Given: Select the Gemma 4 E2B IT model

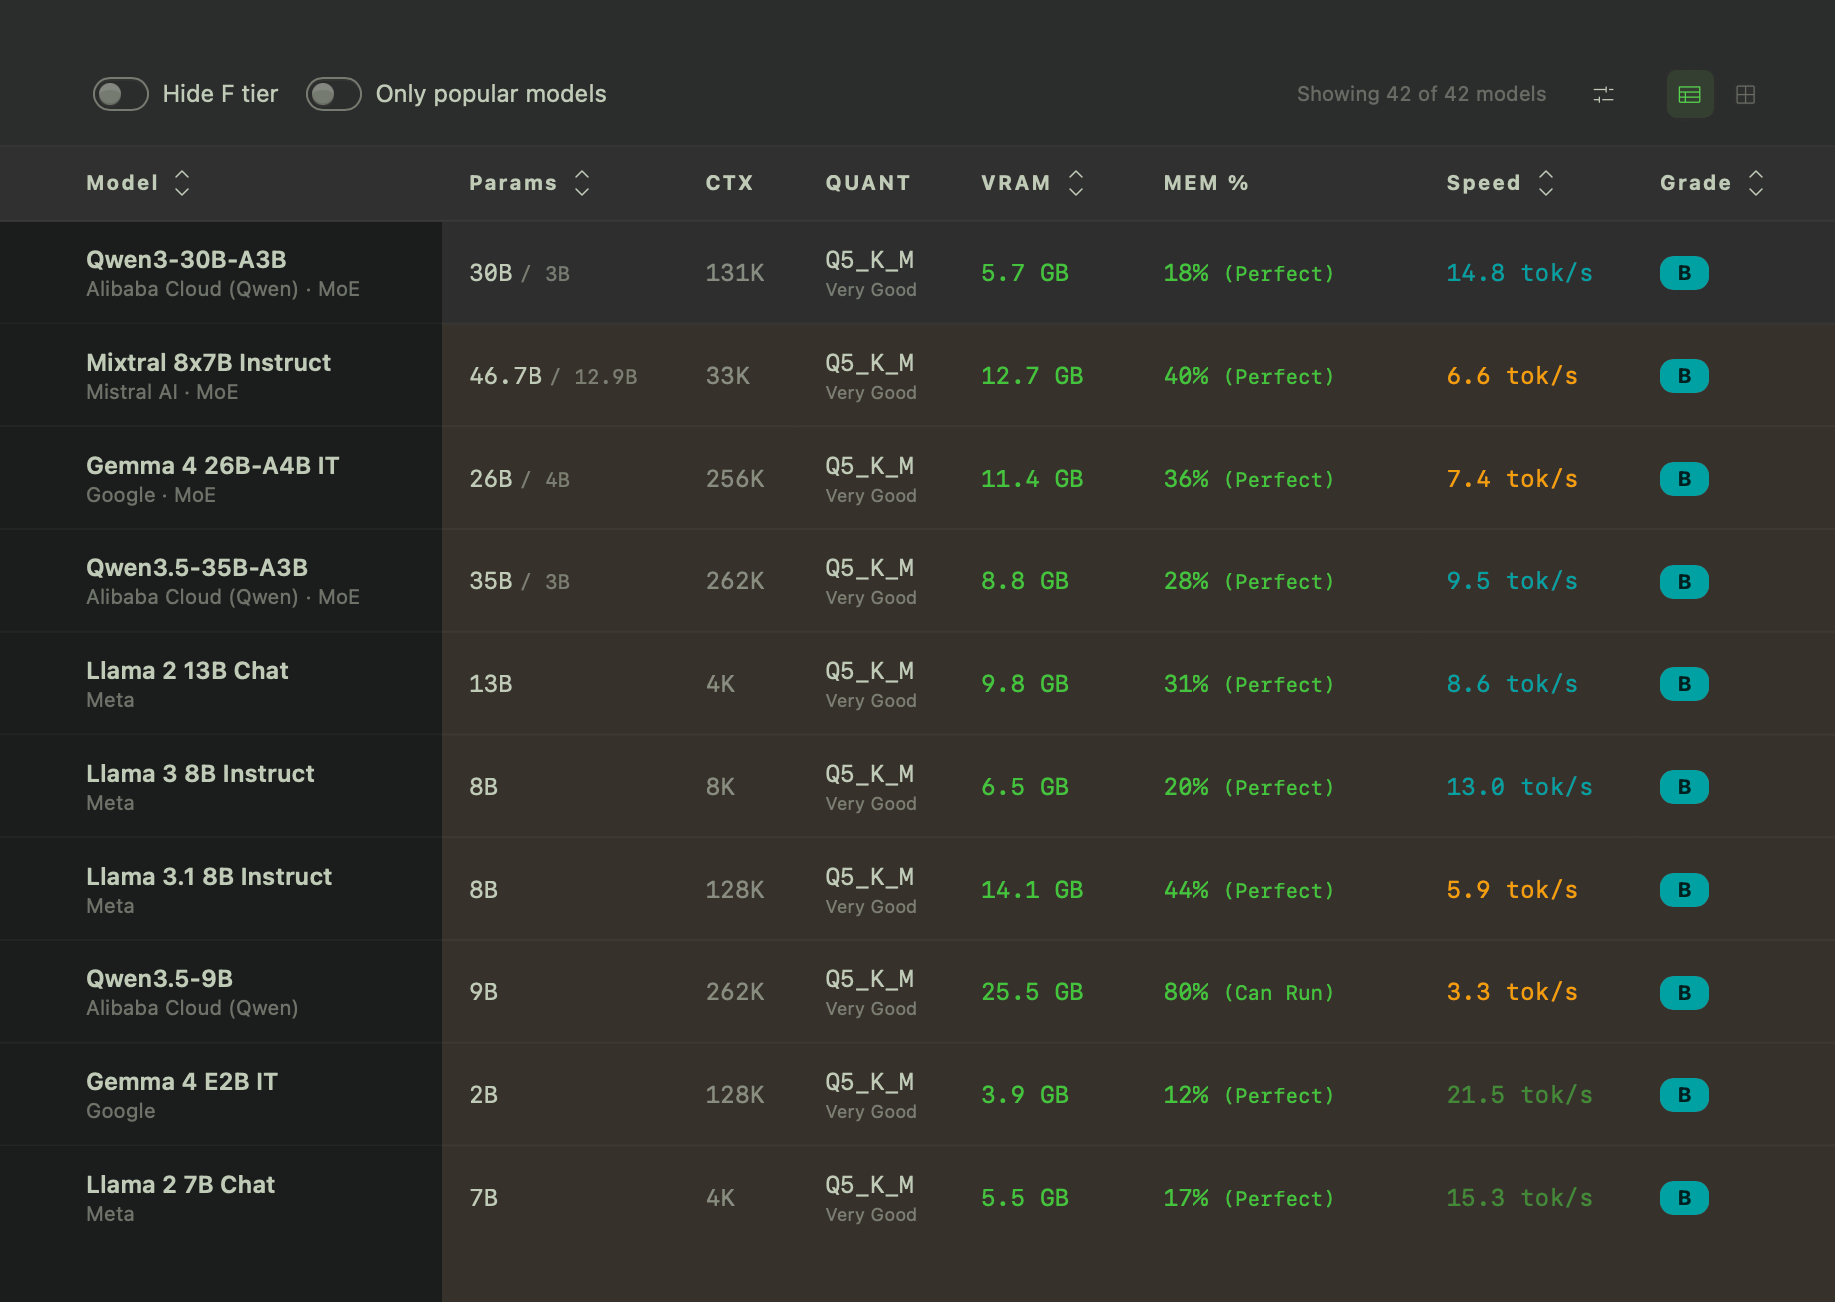Looking at the screenshot, I should coord(182,1082).
